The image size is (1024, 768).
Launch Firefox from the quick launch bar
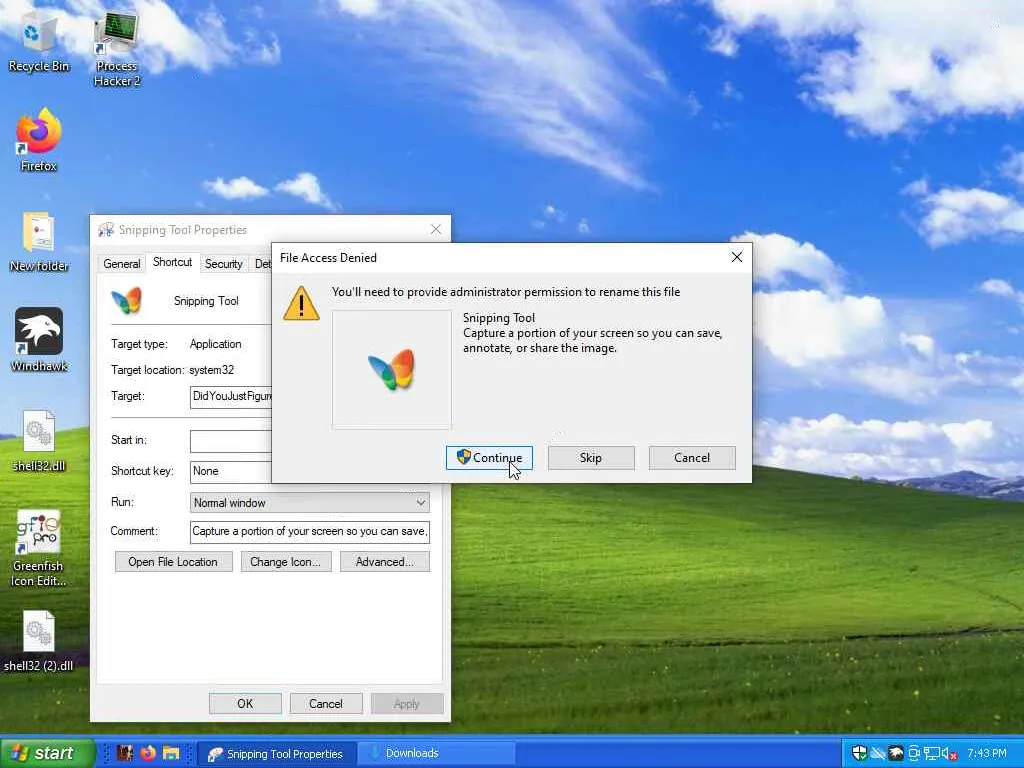[148, 753]
